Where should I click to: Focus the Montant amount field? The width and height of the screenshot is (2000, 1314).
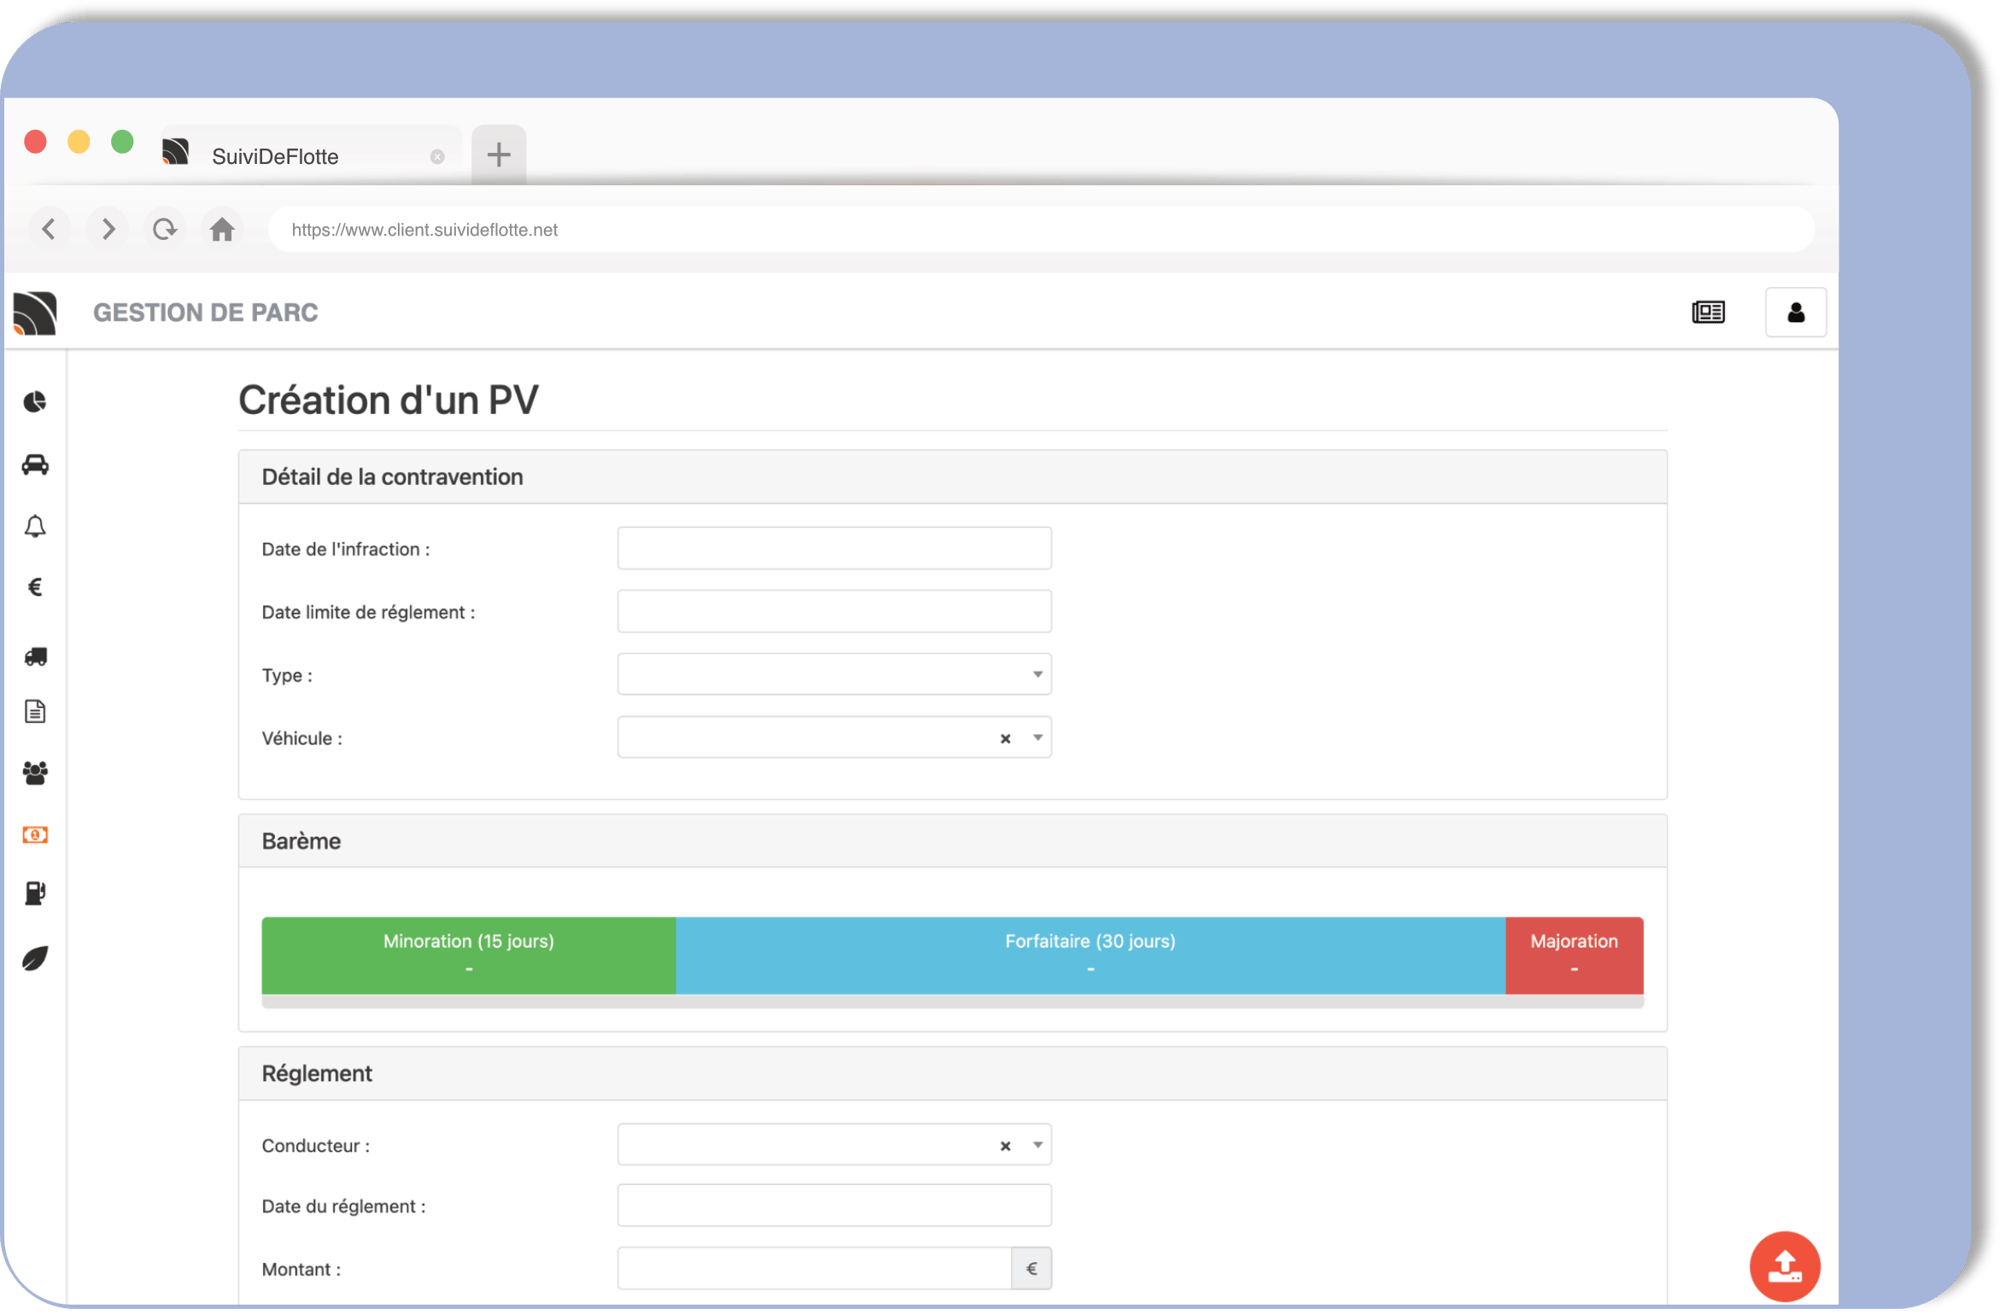tap(815, 1268)
